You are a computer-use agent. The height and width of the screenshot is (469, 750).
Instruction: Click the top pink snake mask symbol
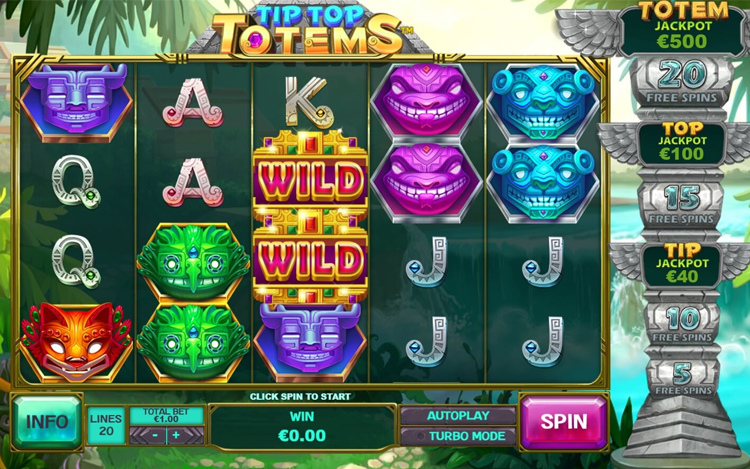(426, 100)
